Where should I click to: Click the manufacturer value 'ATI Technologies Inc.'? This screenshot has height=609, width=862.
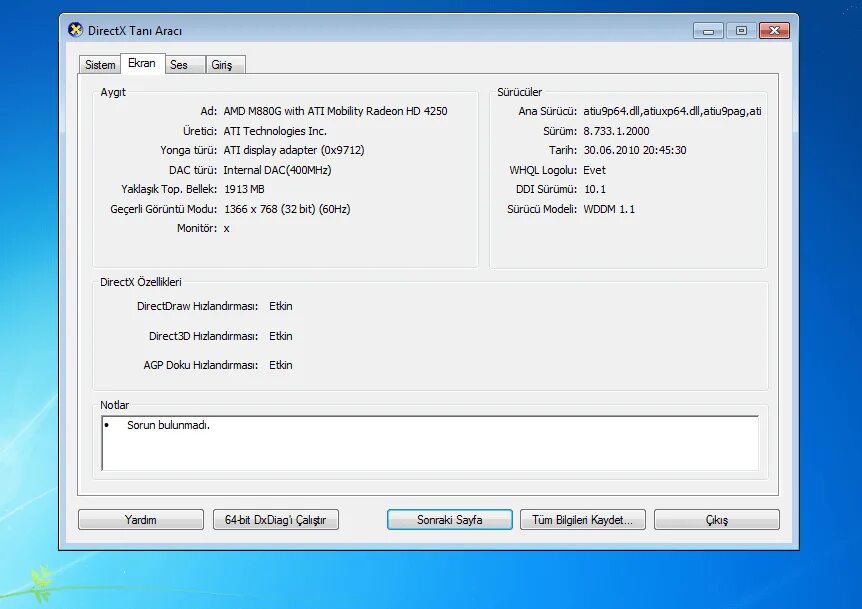275,131
